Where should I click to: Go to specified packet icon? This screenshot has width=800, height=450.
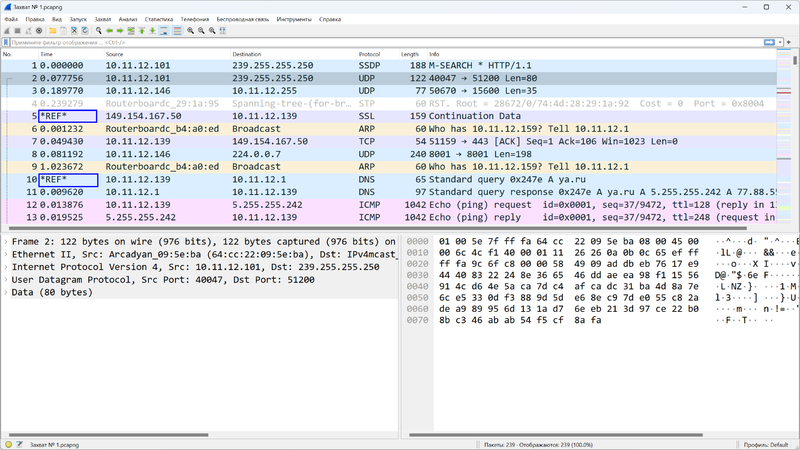[131, 31]
